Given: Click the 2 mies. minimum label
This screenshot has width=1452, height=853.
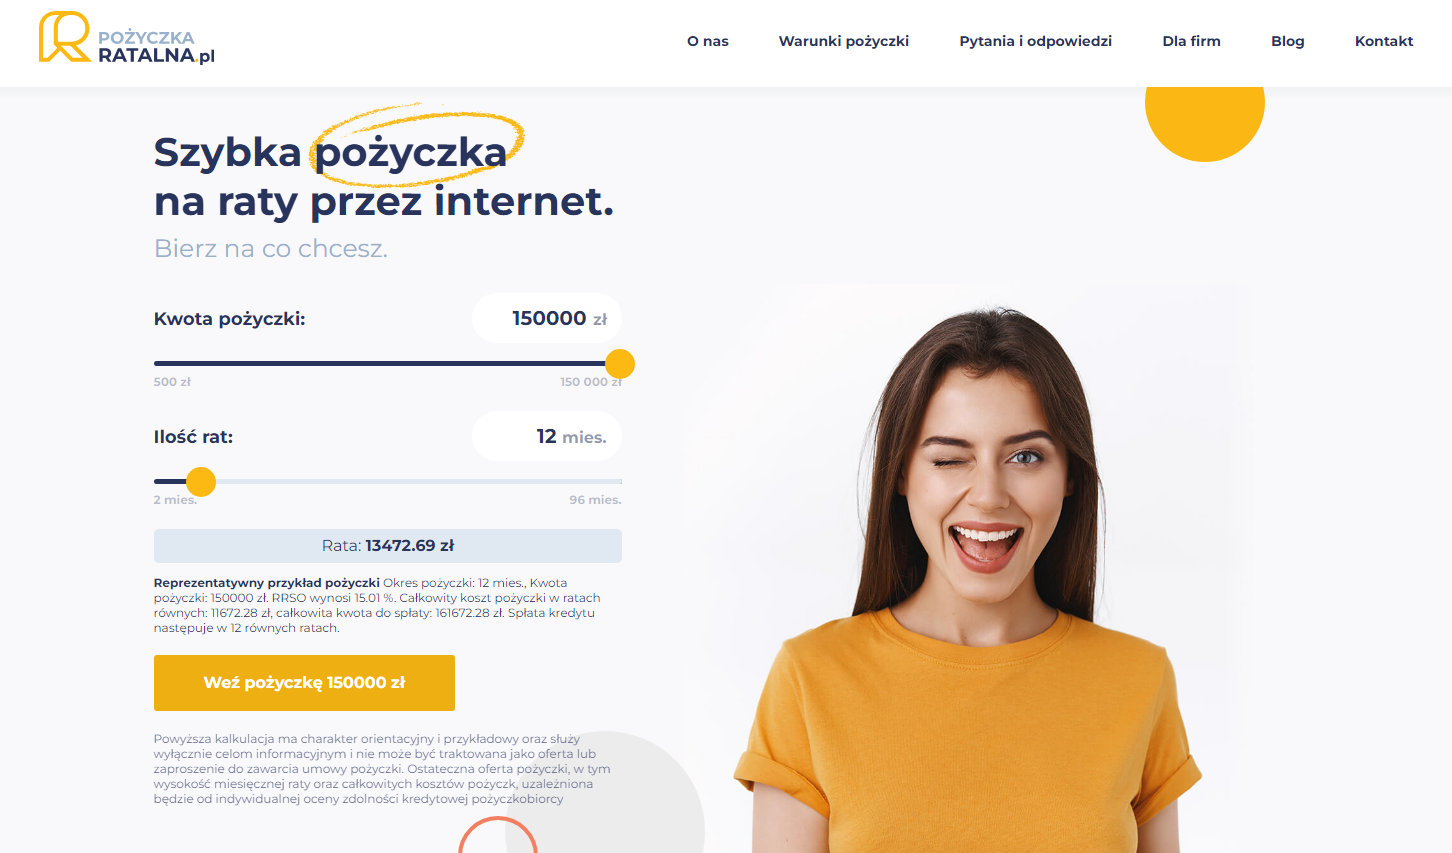Looking at the screenshot, I should (175, 500).
